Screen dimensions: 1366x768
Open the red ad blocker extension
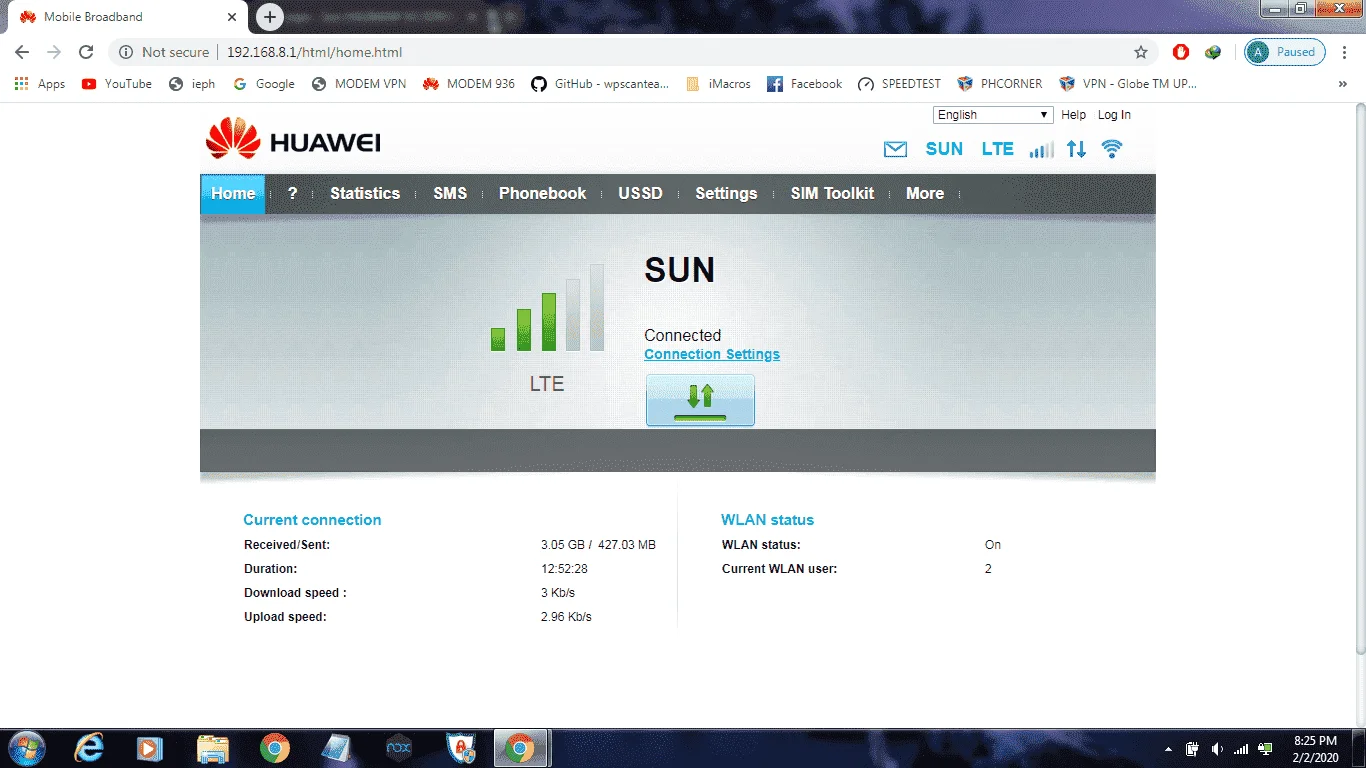coord(1181,52)
